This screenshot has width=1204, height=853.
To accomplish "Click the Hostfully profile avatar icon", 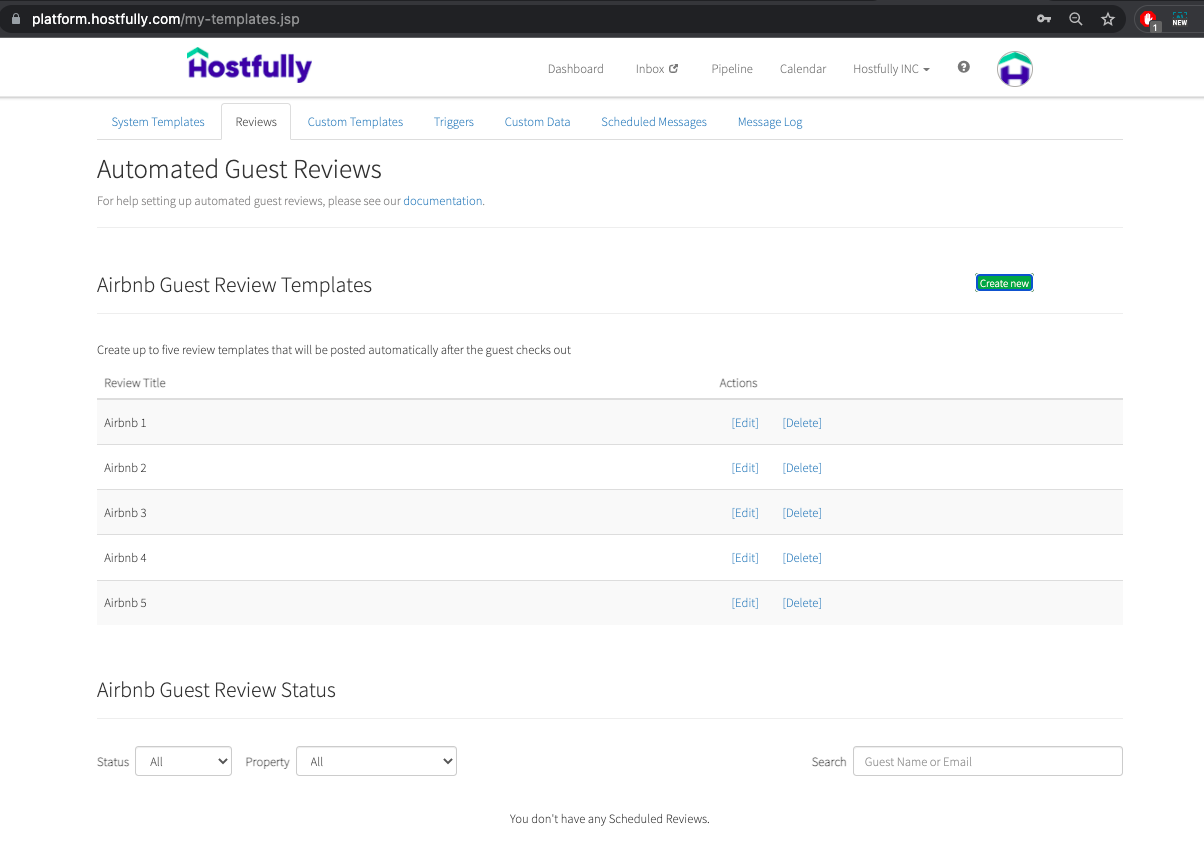I will (x=1014, y=68).
